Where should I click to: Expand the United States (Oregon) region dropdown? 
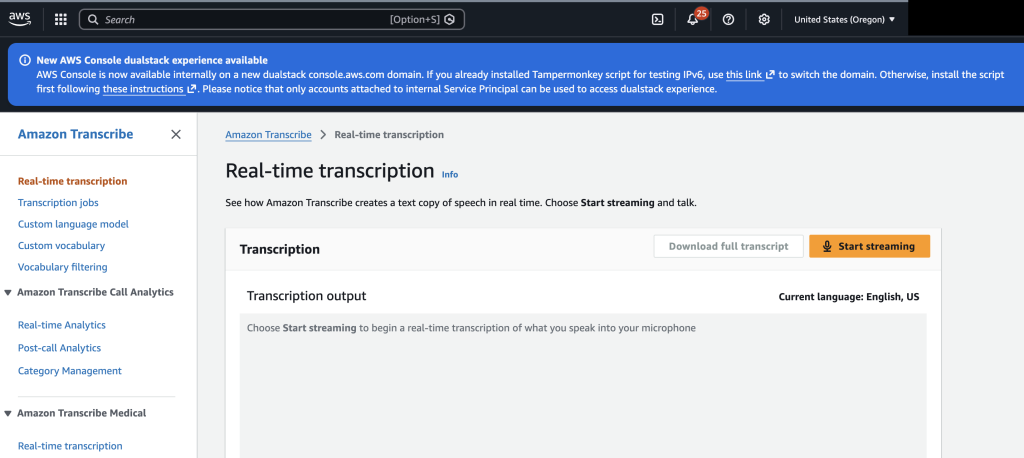[x=844, y=19]
